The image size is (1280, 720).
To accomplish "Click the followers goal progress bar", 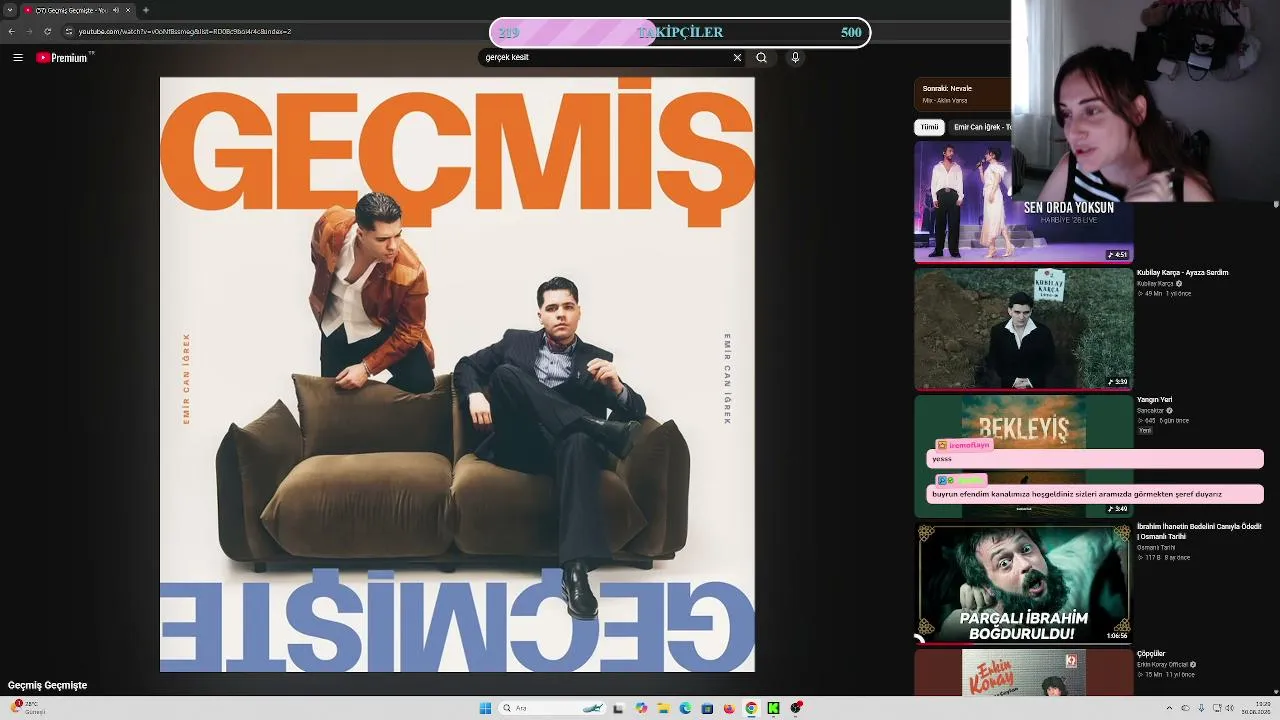I will (680, 32).
